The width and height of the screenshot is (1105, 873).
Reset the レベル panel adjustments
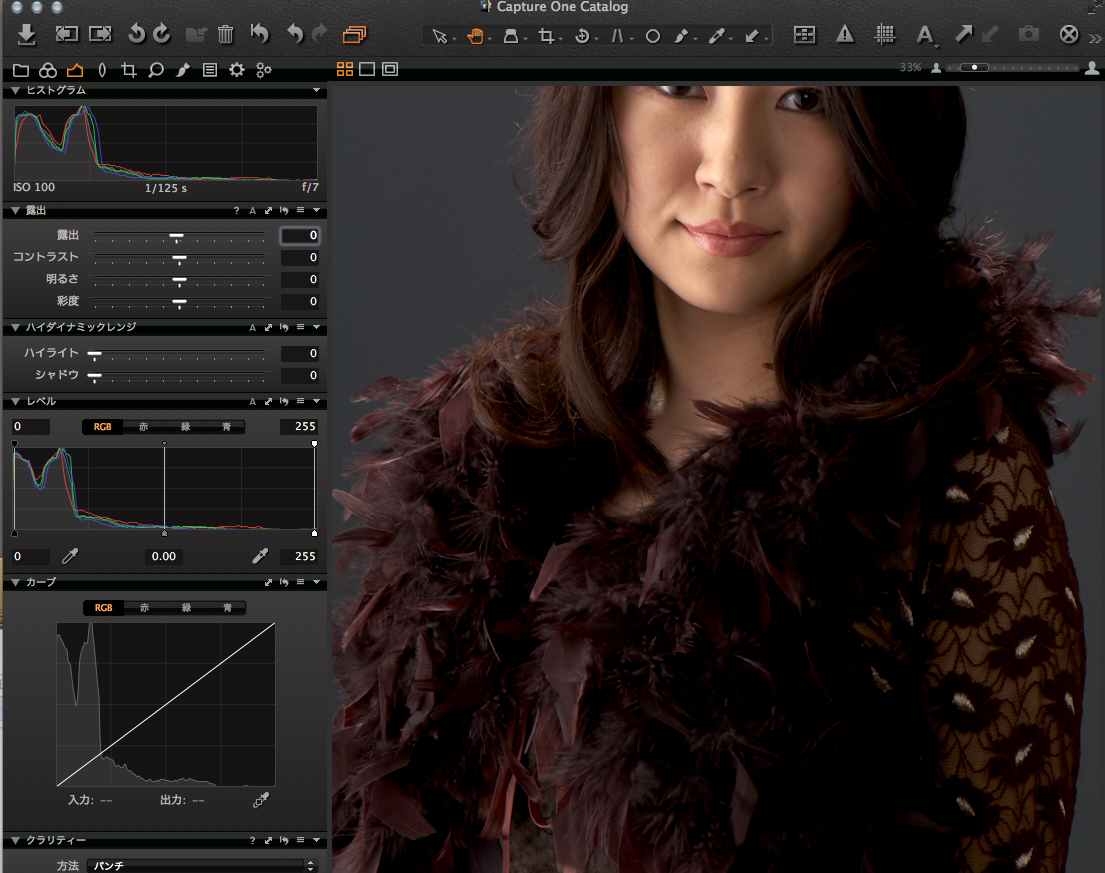pos(284,402)
